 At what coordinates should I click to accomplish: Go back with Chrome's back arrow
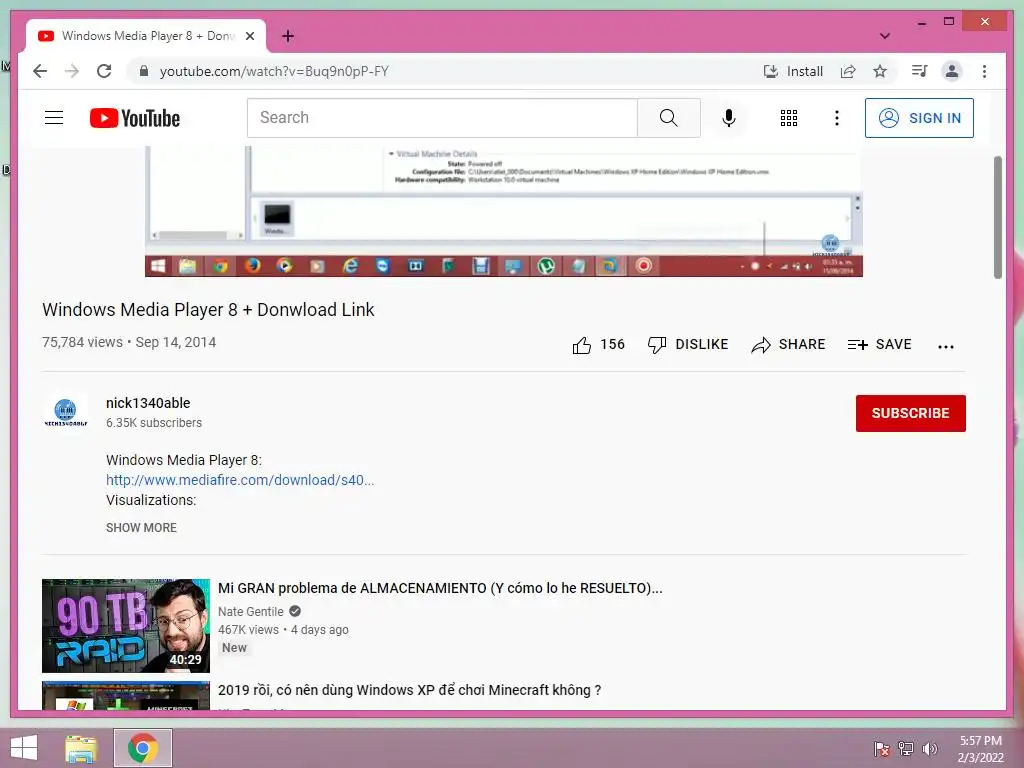pyautogui.click(x=40, y=71)
